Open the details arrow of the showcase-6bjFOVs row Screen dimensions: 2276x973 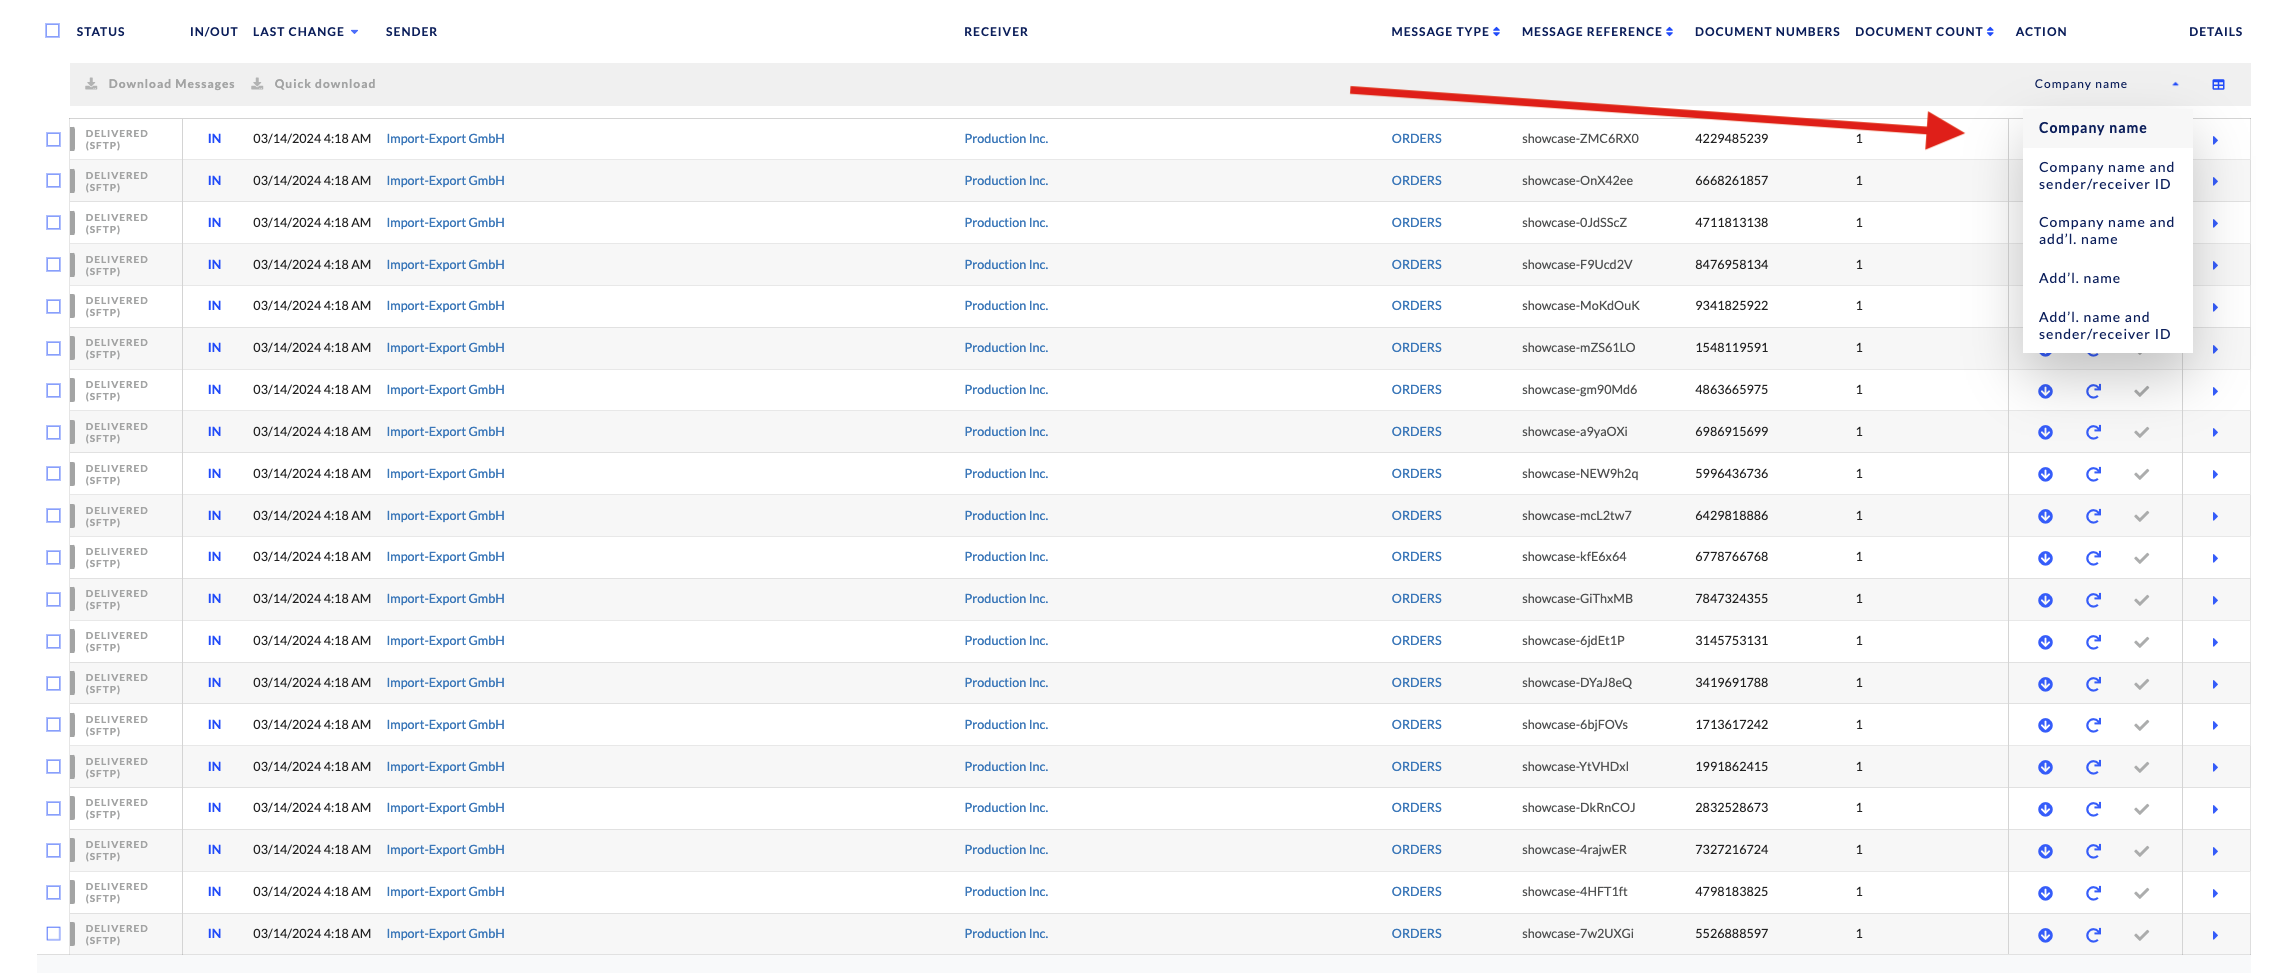2215,726
